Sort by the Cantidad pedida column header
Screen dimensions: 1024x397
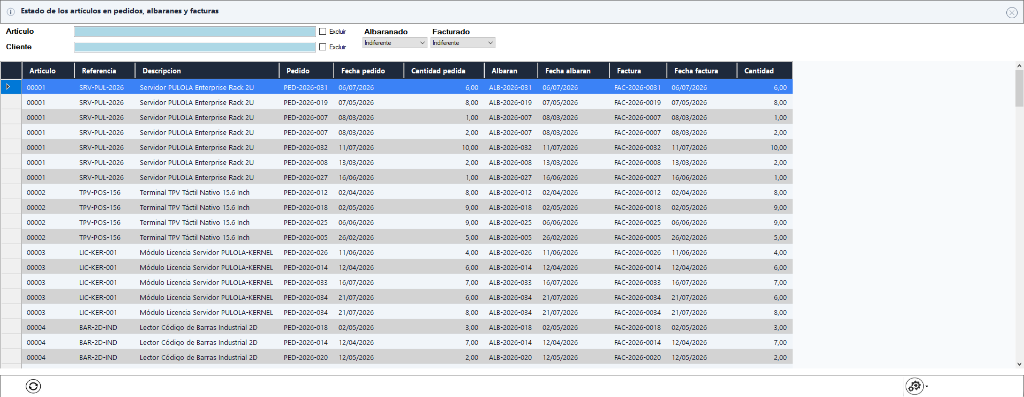point(444,71)
